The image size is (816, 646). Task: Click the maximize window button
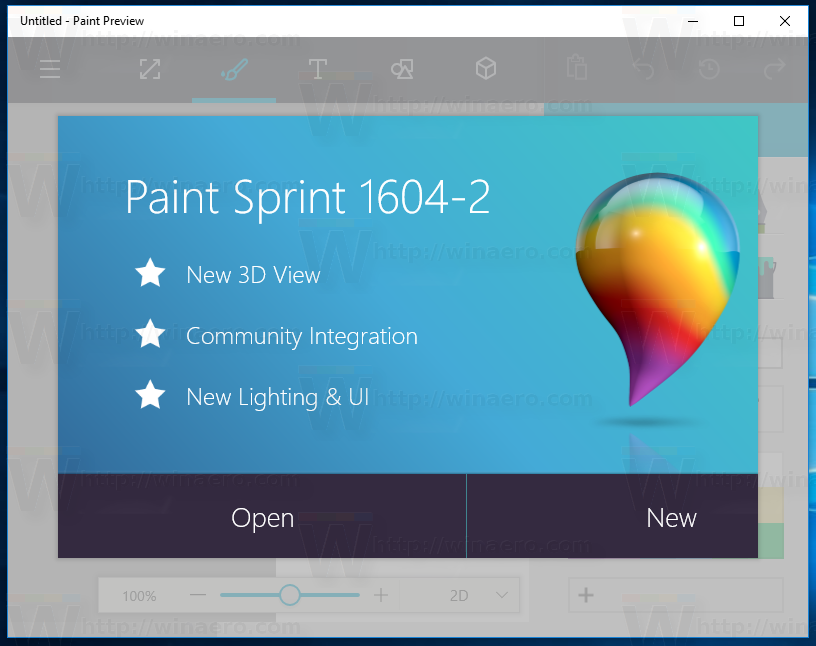coord(738,20)
